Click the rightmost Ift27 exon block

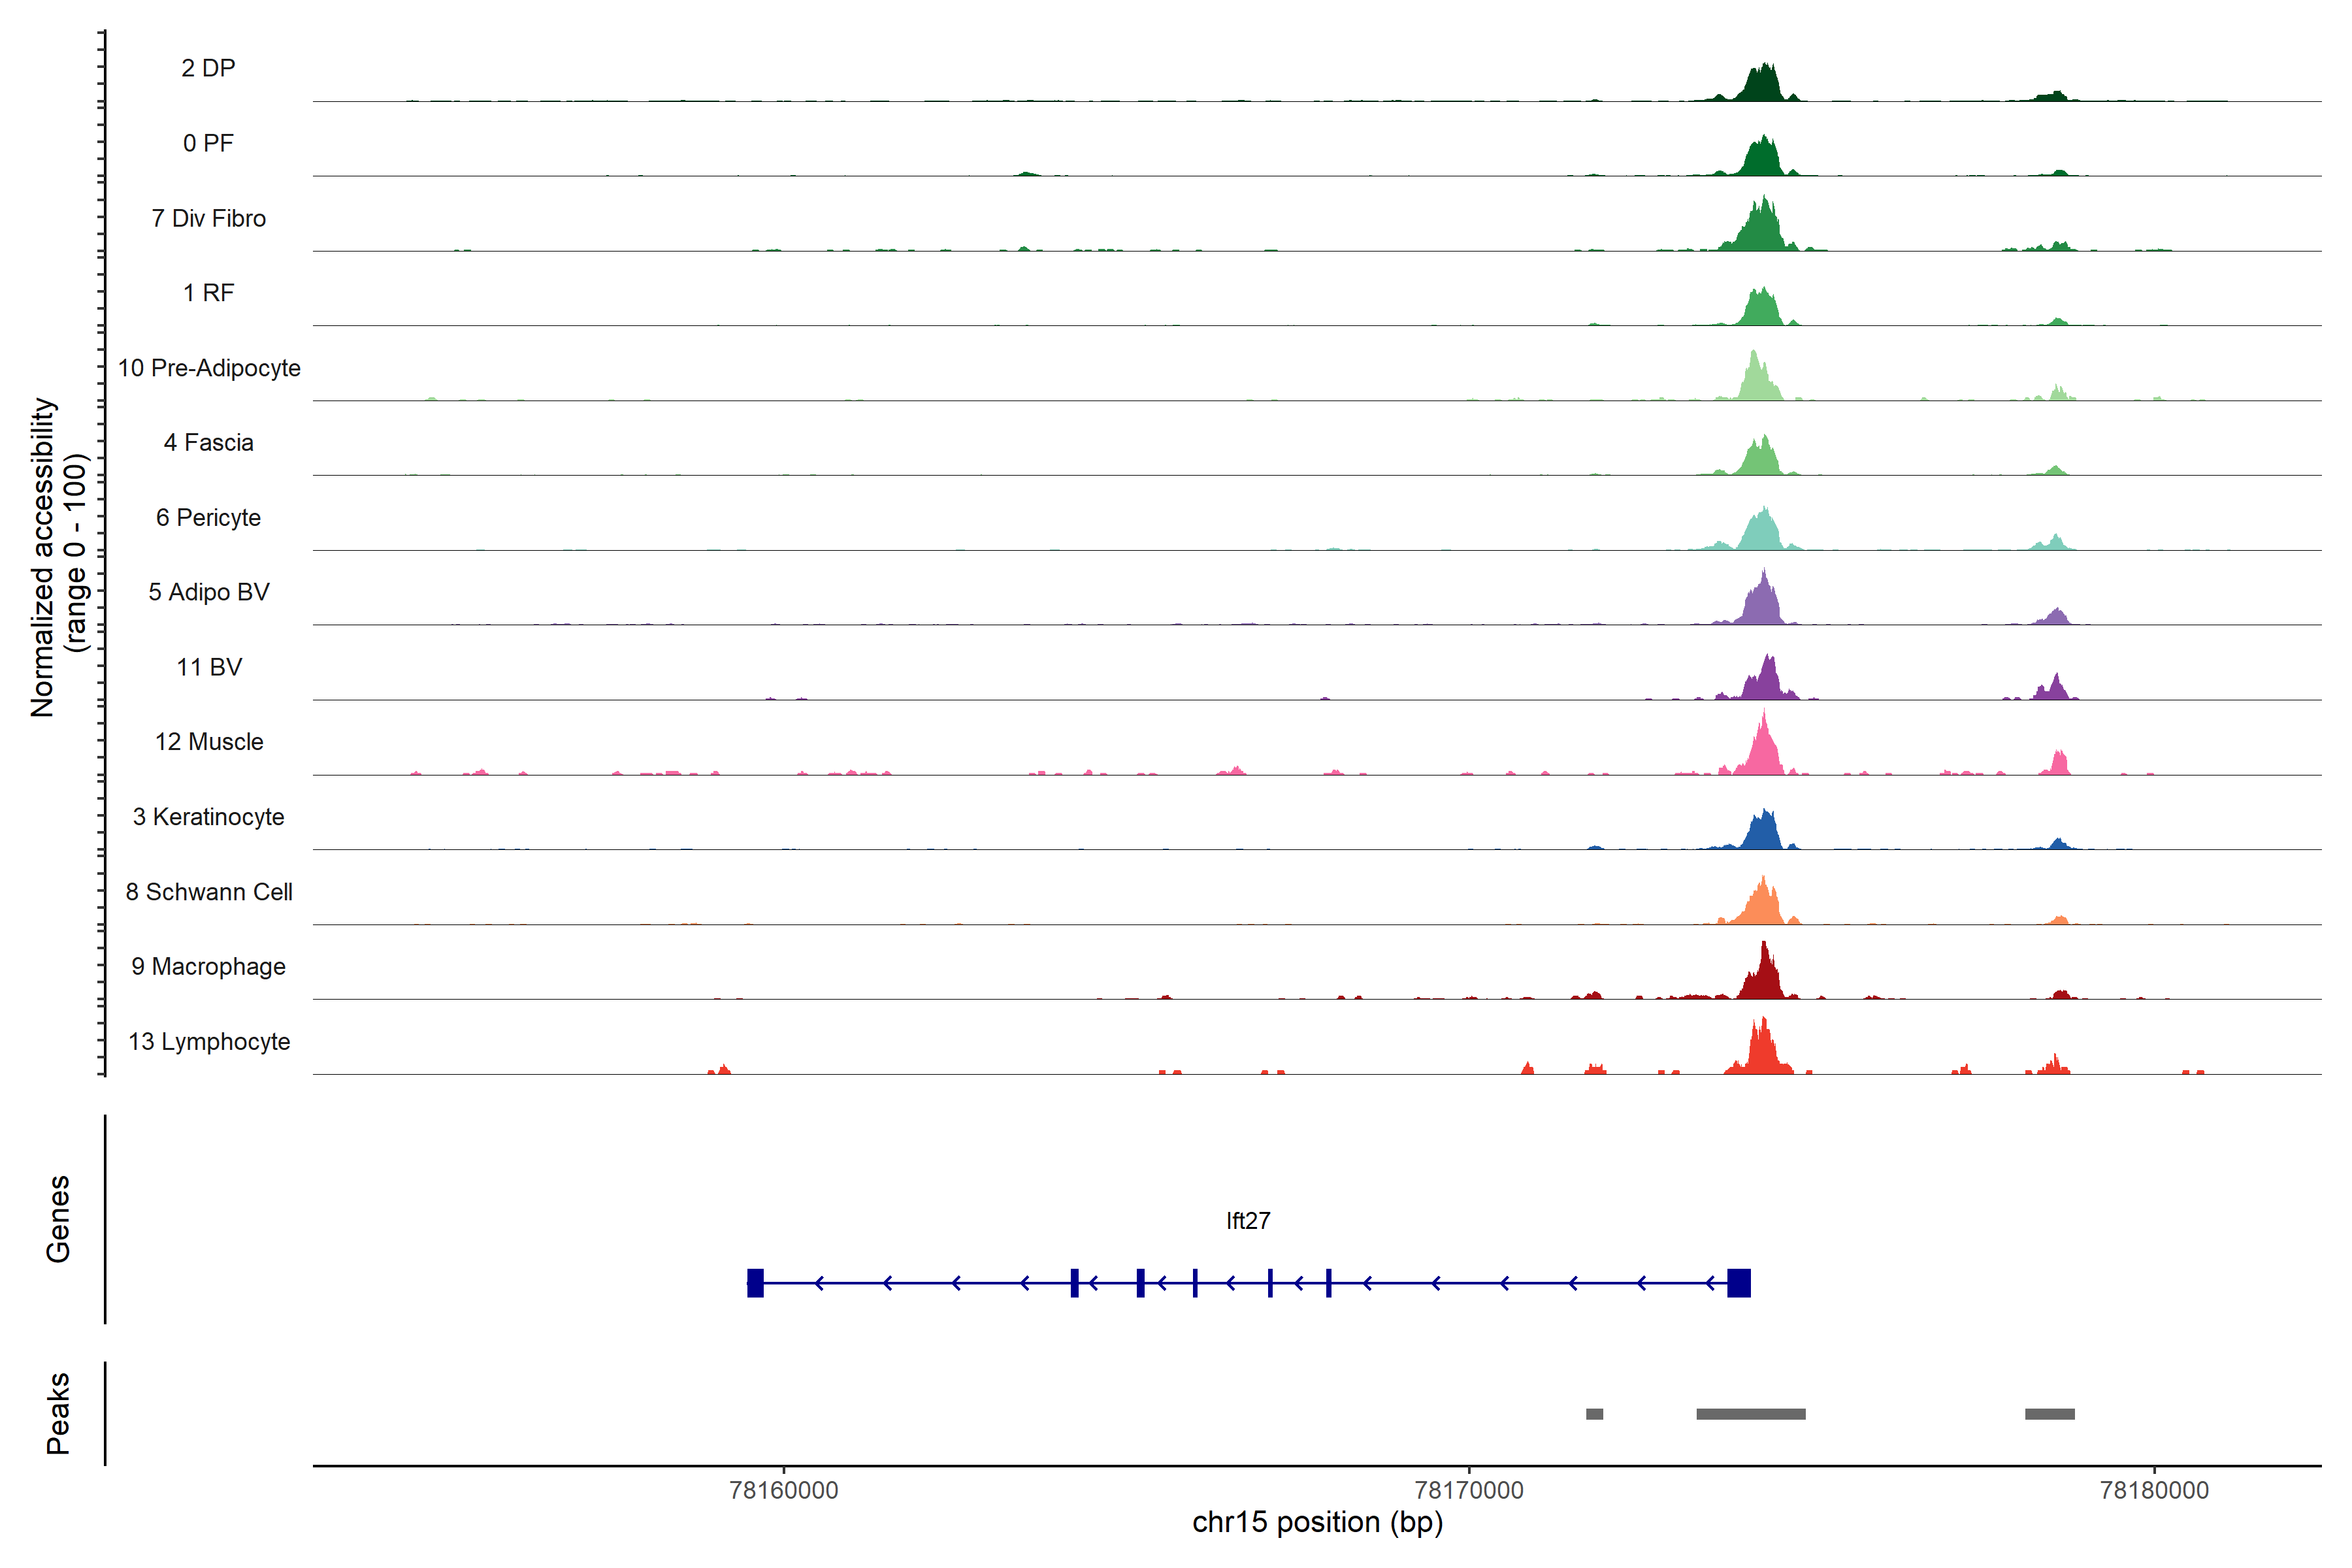(x=1739, y=1283)
